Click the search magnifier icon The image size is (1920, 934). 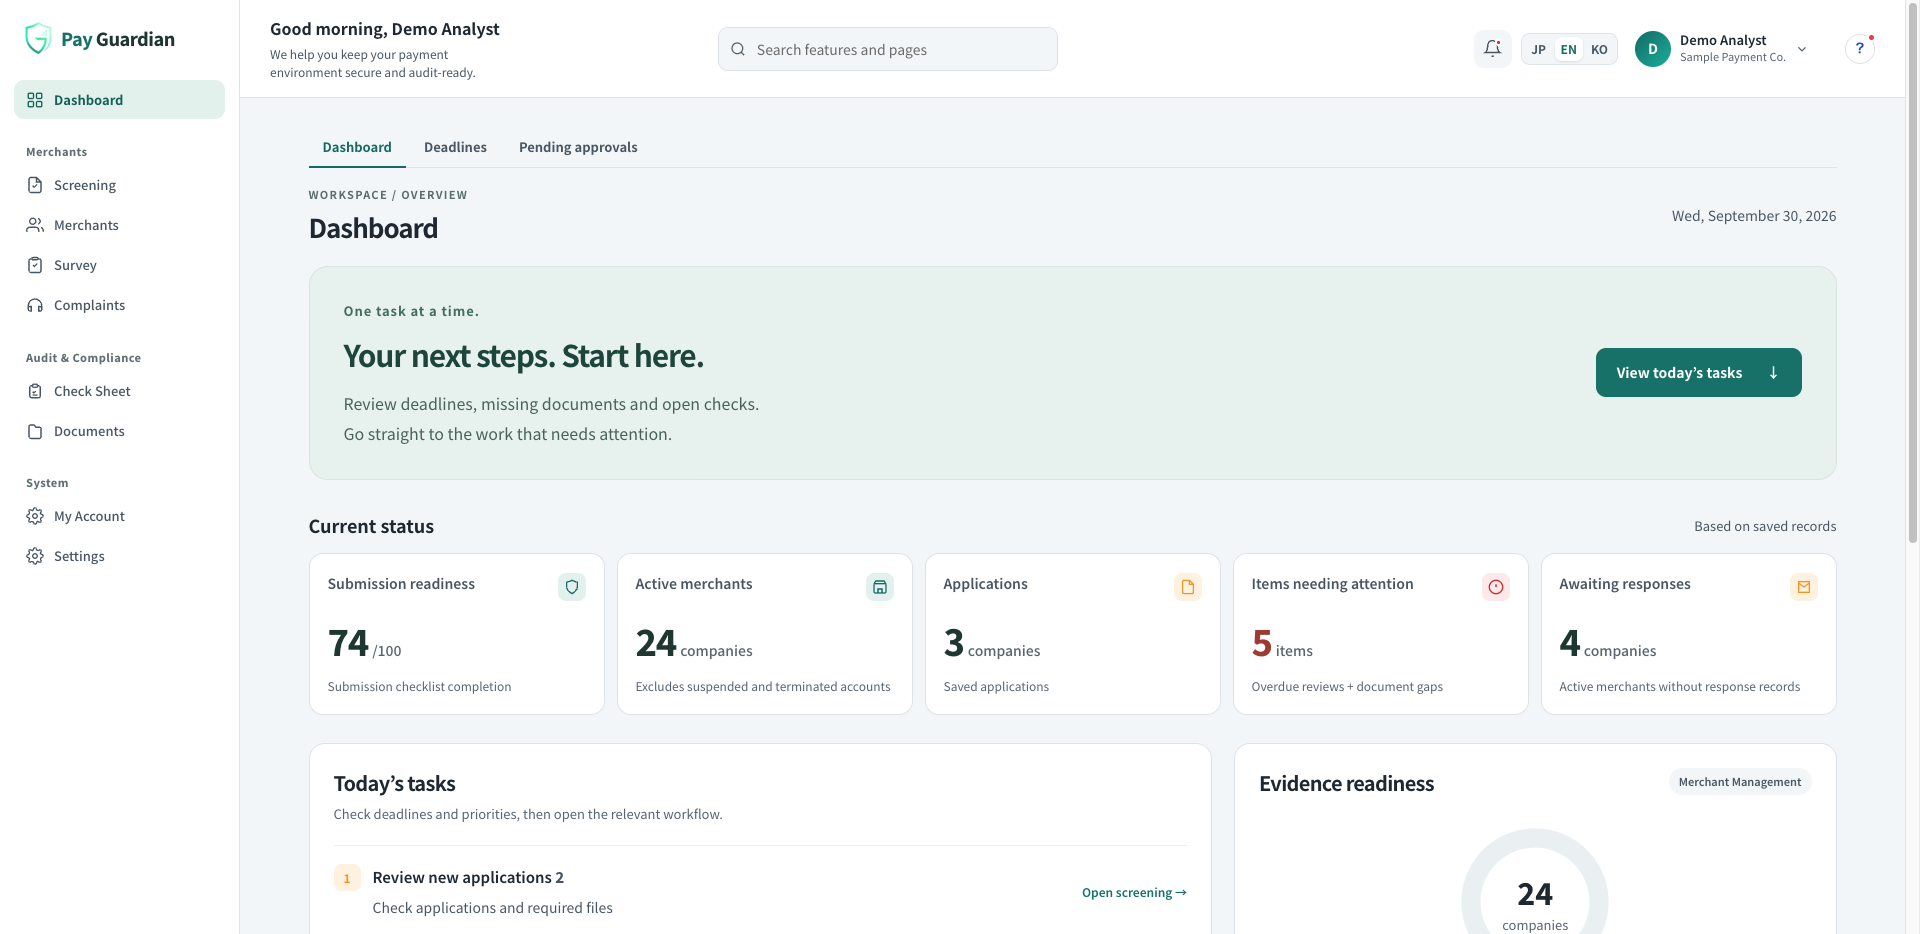tap(738, 49)
